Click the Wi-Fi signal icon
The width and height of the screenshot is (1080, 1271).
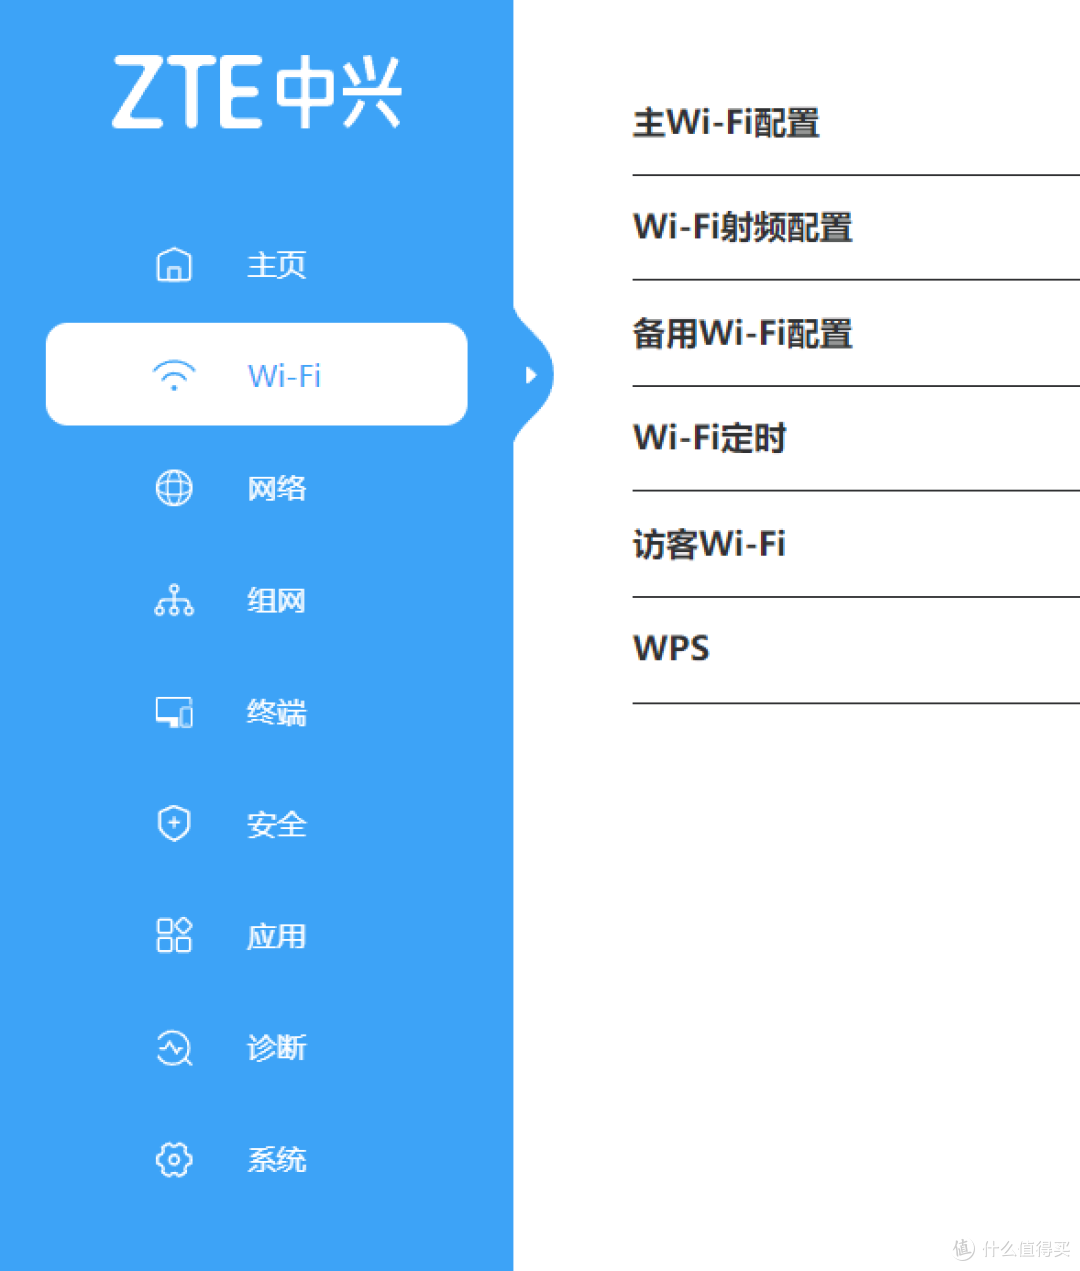(174, 375)
